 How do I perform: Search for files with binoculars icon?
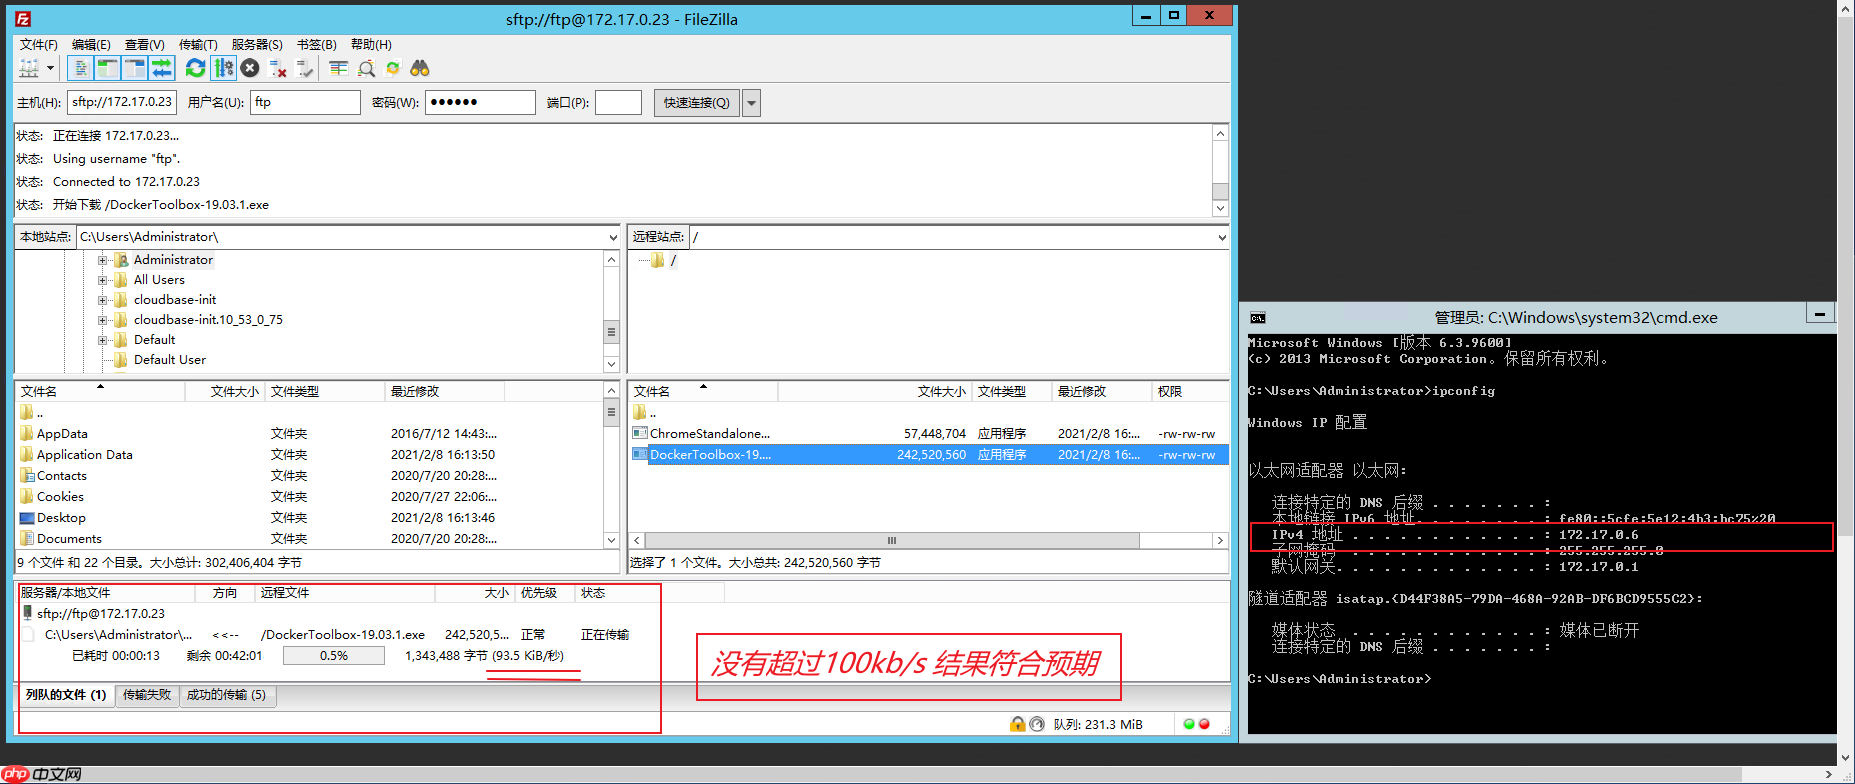(420, 68)
